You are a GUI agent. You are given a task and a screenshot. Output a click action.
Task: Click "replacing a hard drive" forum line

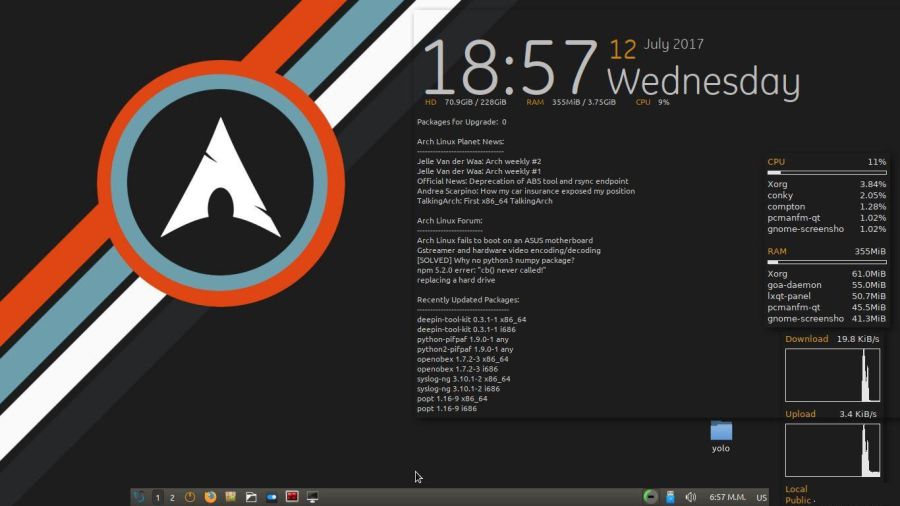coord(456,280)
